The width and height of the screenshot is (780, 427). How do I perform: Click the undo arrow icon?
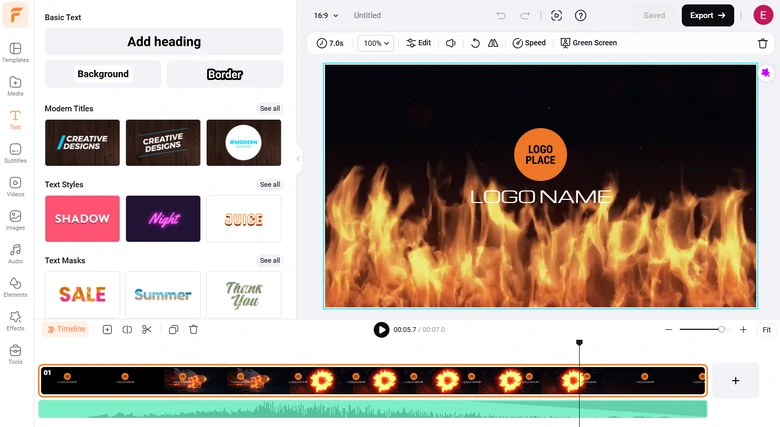point(501,15)
